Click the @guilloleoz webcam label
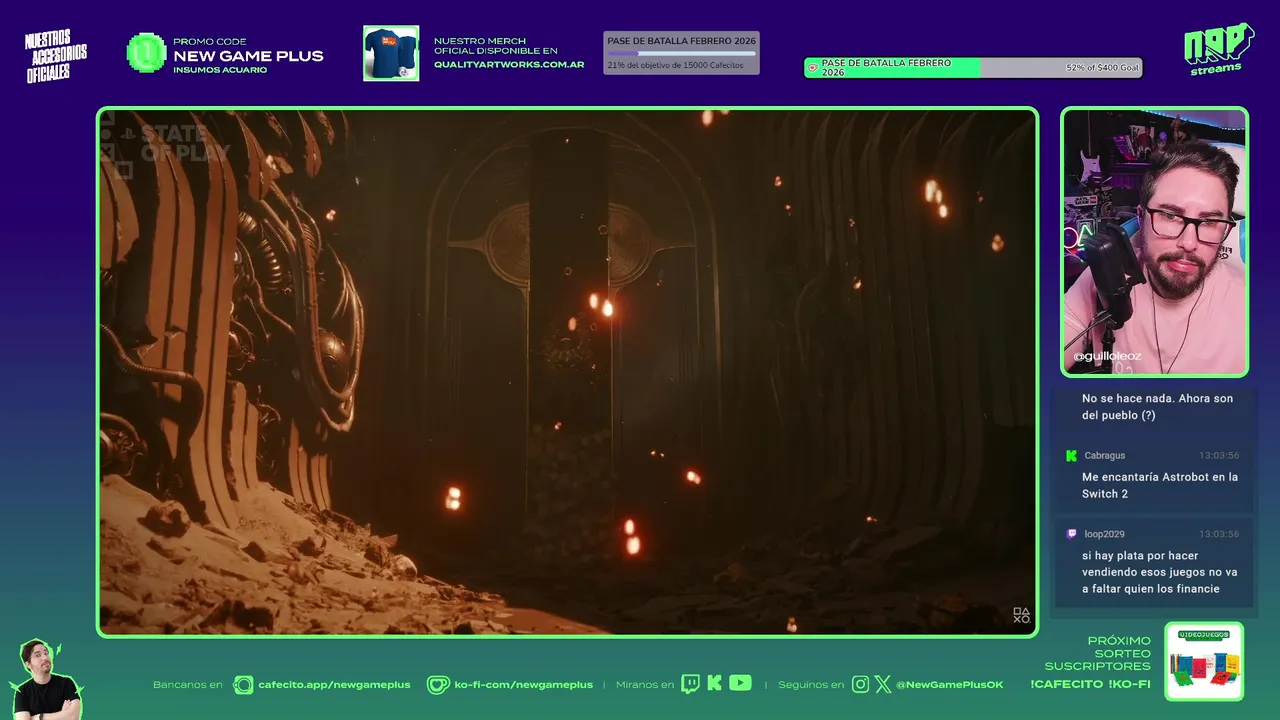1280x720 pixels. [x=1107, y=356]
